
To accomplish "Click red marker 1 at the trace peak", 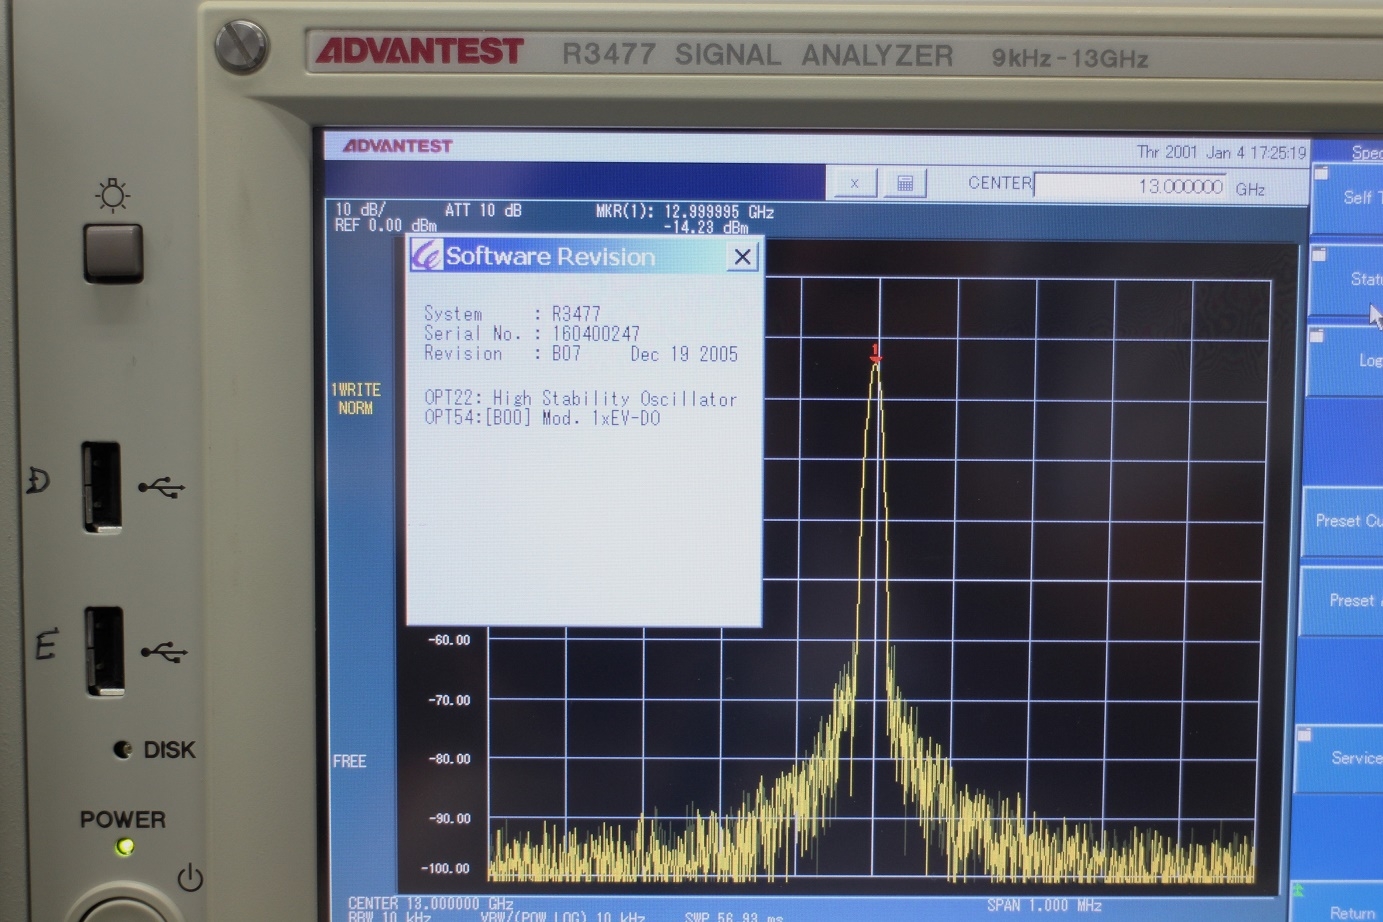I will (875, 352).
